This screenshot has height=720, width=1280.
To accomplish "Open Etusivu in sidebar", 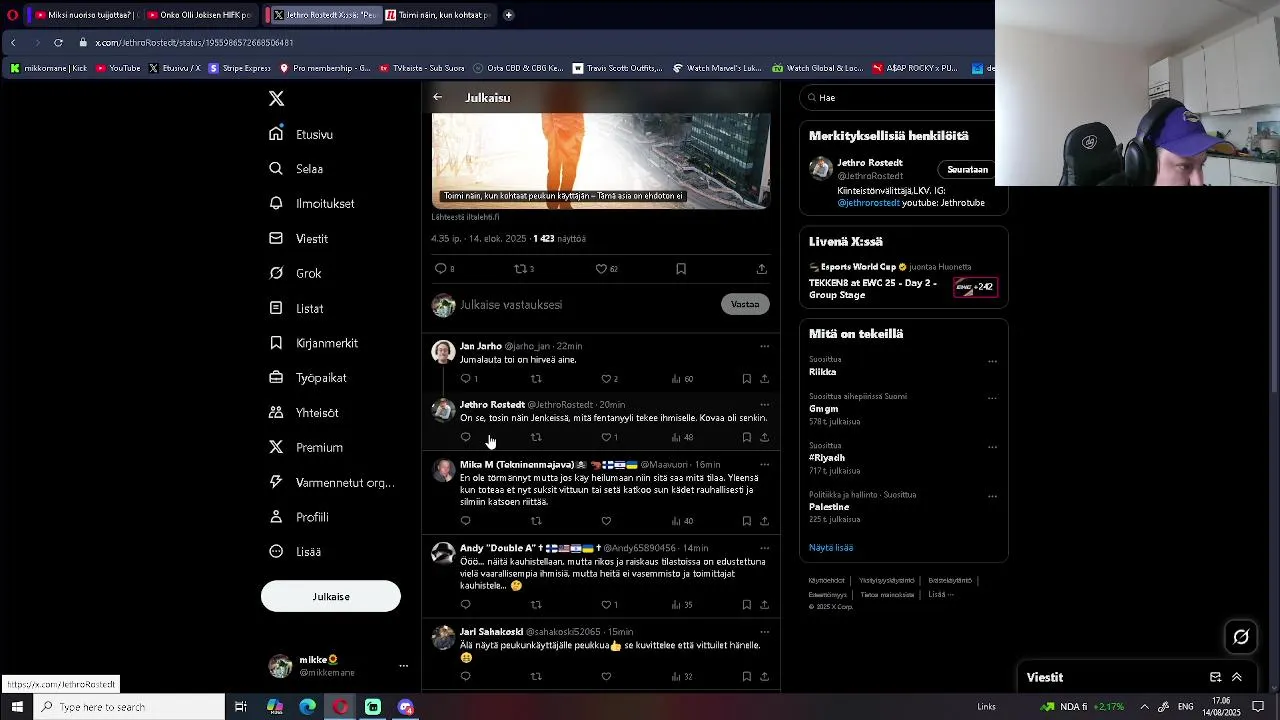I will 301,134.
